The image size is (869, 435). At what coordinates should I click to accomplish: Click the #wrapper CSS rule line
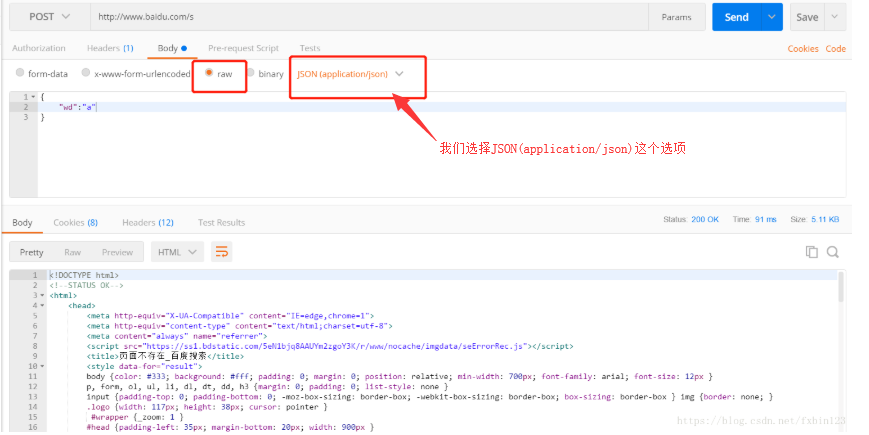[137, 417]
